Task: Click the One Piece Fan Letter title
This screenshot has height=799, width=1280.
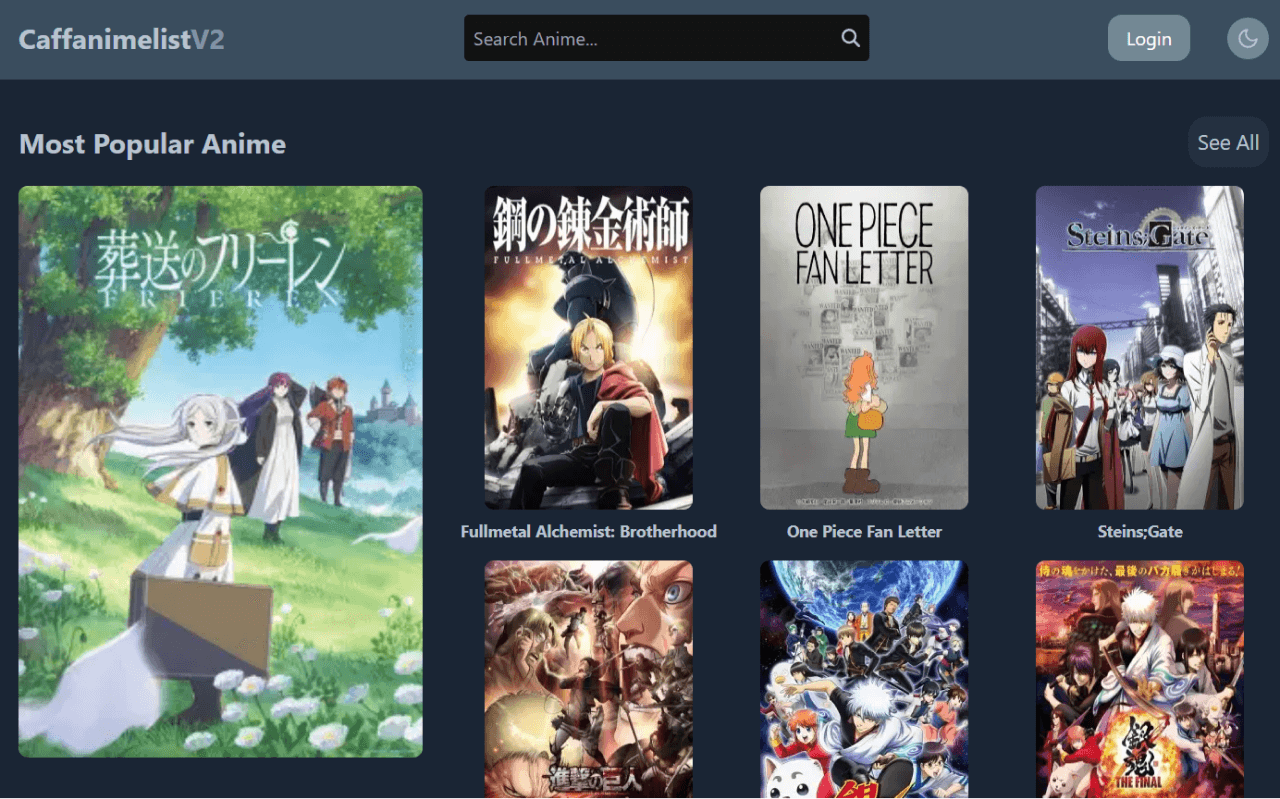Action: 864,531
